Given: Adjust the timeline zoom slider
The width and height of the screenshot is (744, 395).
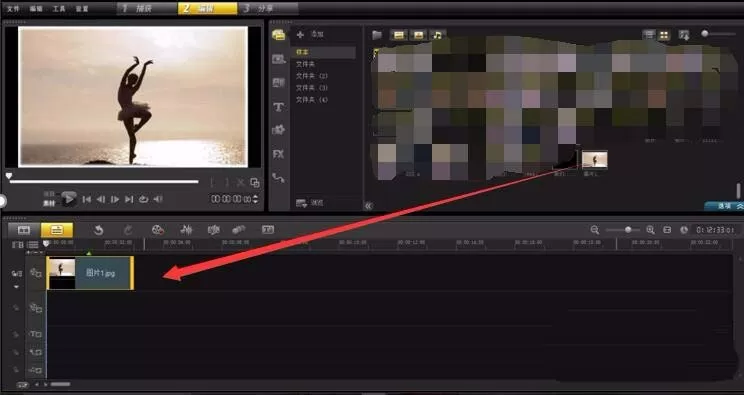Looking at the screenshot, I should tap(623, 230).
